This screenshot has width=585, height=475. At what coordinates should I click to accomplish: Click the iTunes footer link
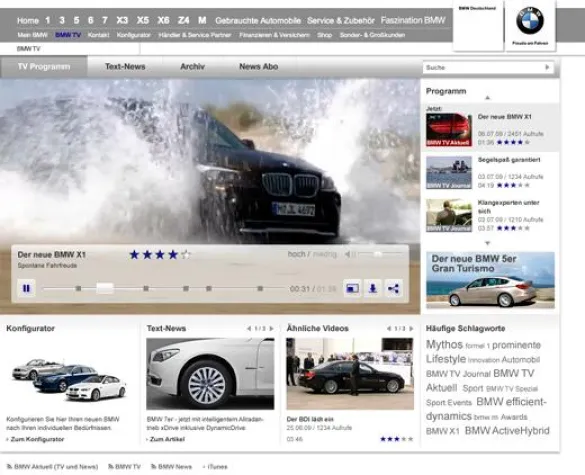(218, 466)
